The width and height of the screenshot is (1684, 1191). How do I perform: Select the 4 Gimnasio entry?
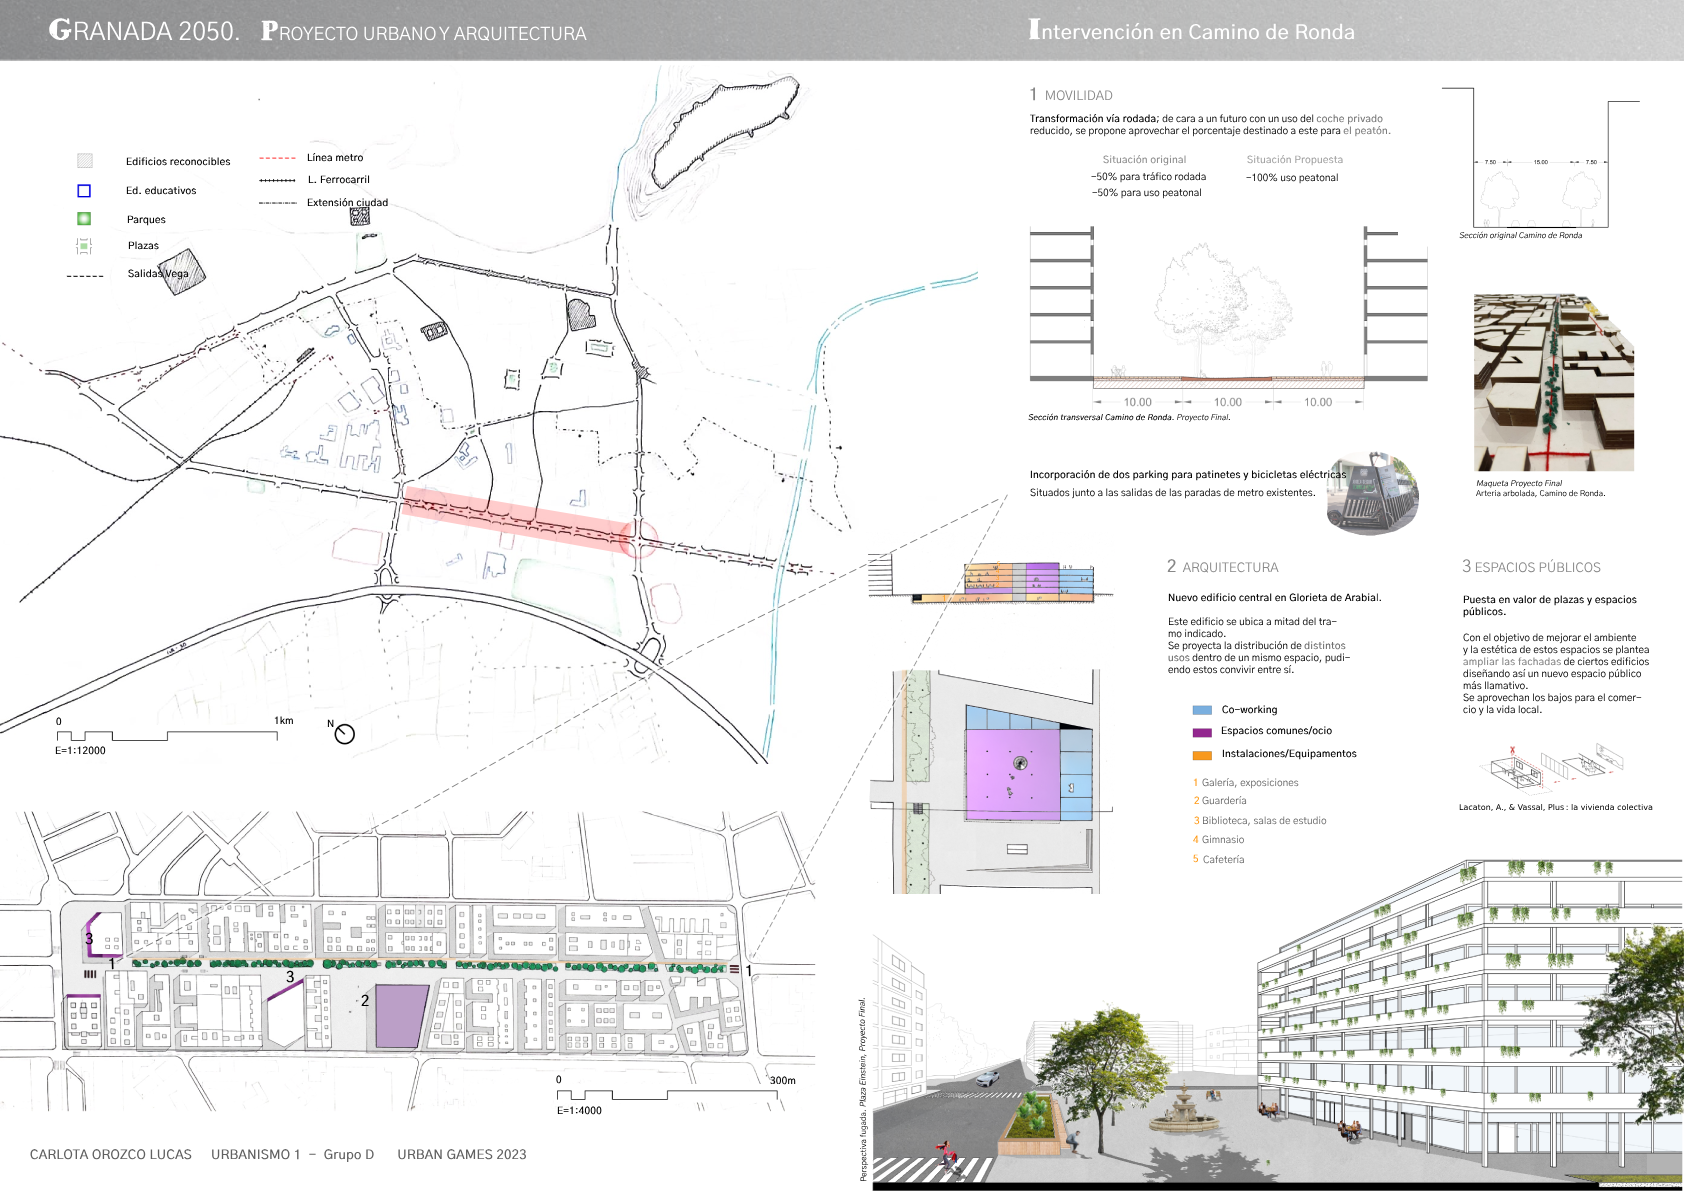click(x=1219, y=840)
